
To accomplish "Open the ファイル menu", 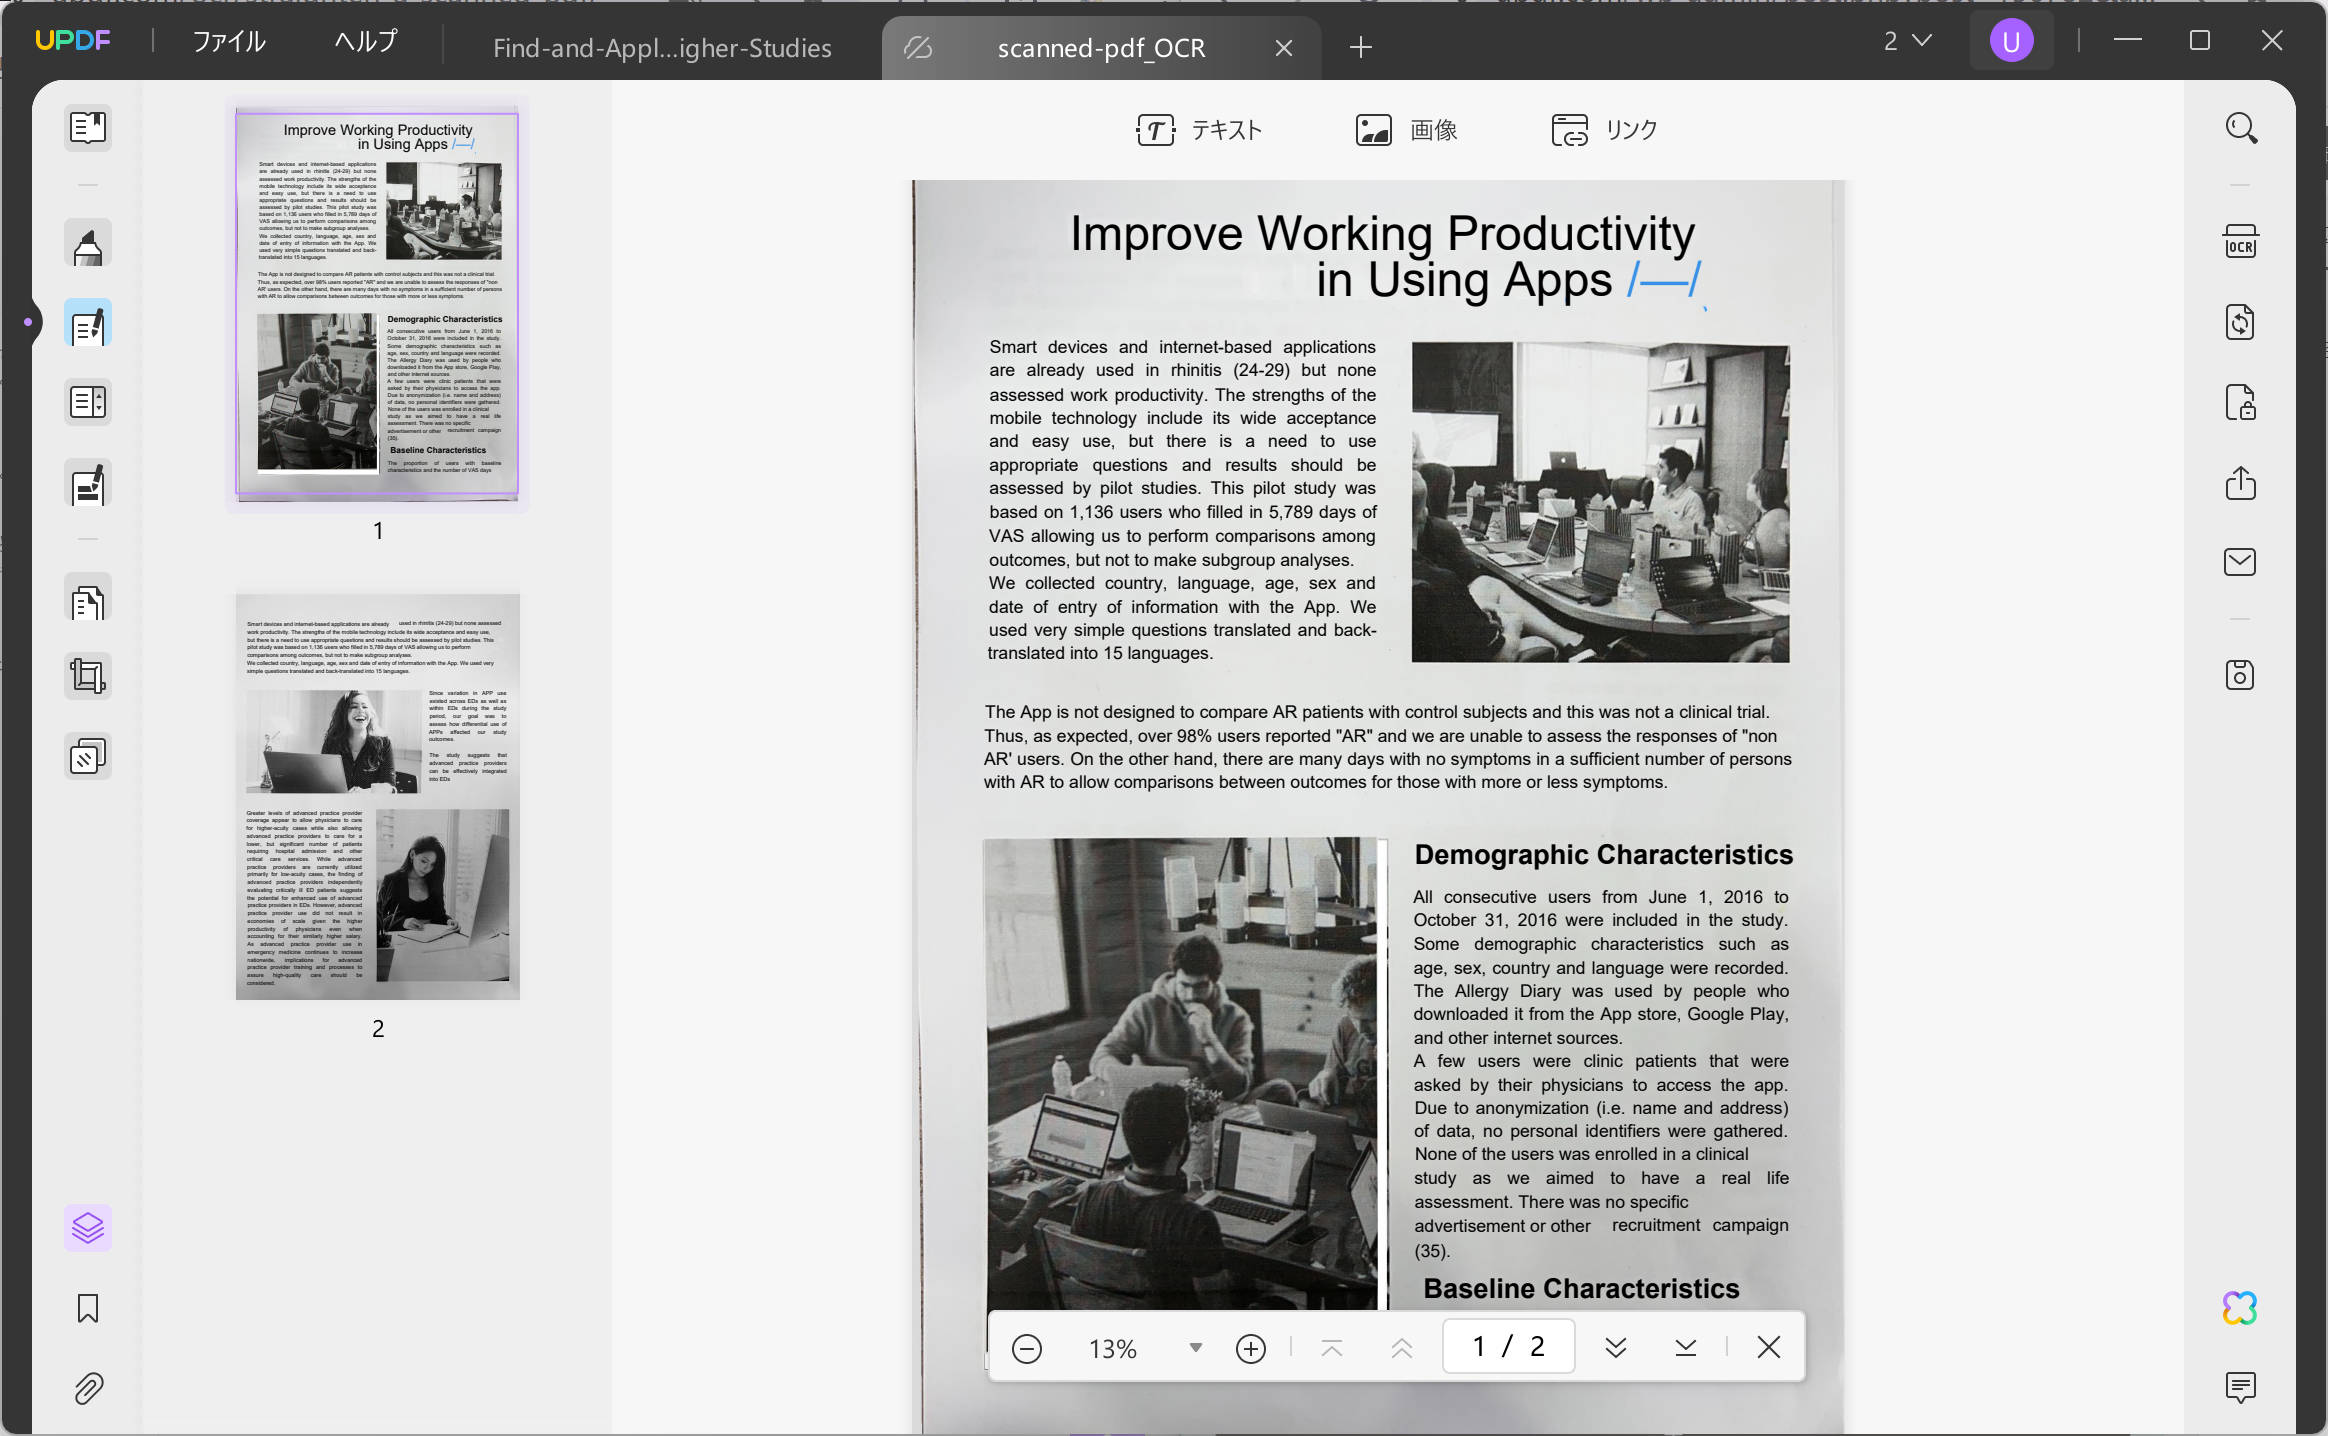I will pyautogui.click(x=229, y=41).
